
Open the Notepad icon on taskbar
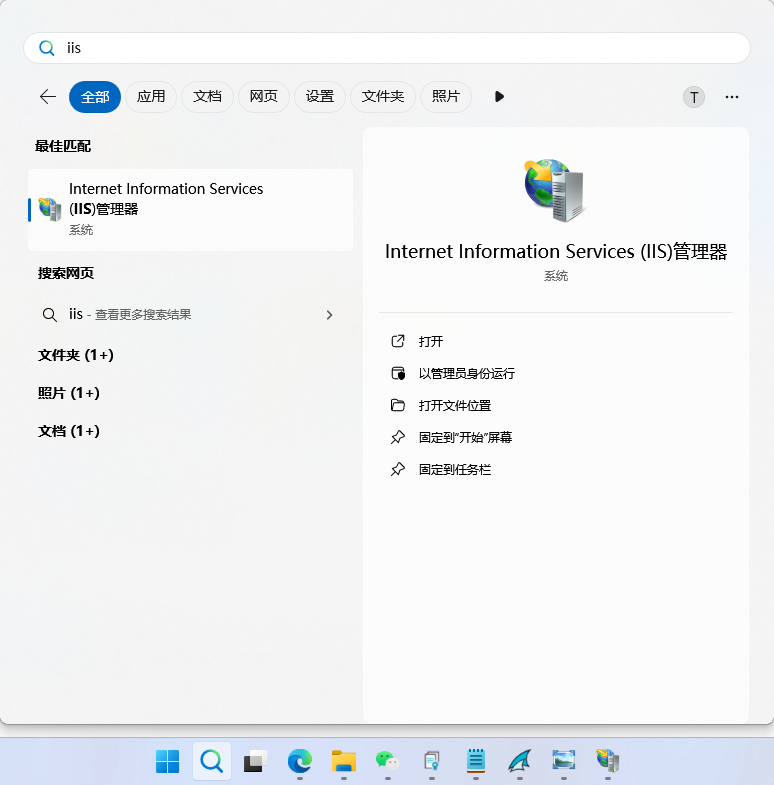coord(476,761)
